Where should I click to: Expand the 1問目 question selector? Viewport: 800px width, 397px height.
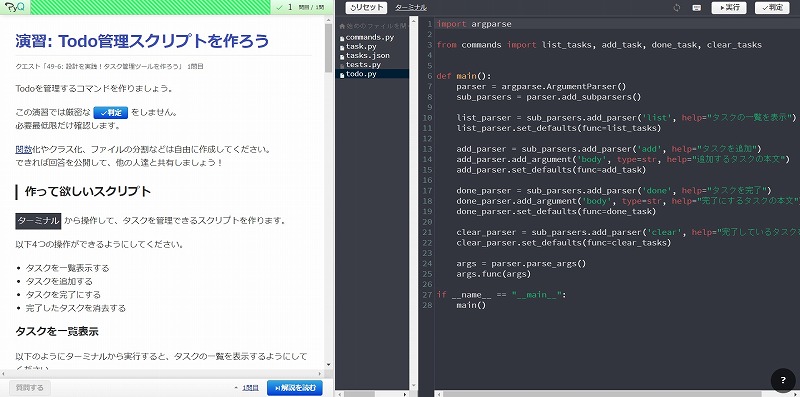click(x=246, y=388)
